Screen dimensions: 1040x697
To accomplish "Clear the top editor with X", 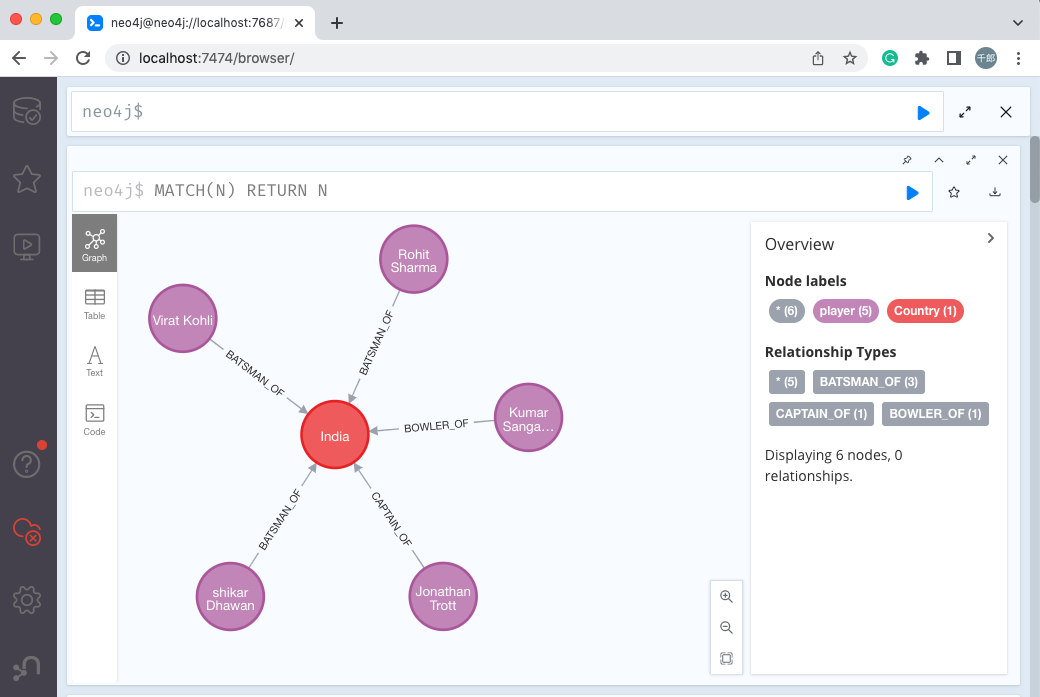I will 1006,112.
